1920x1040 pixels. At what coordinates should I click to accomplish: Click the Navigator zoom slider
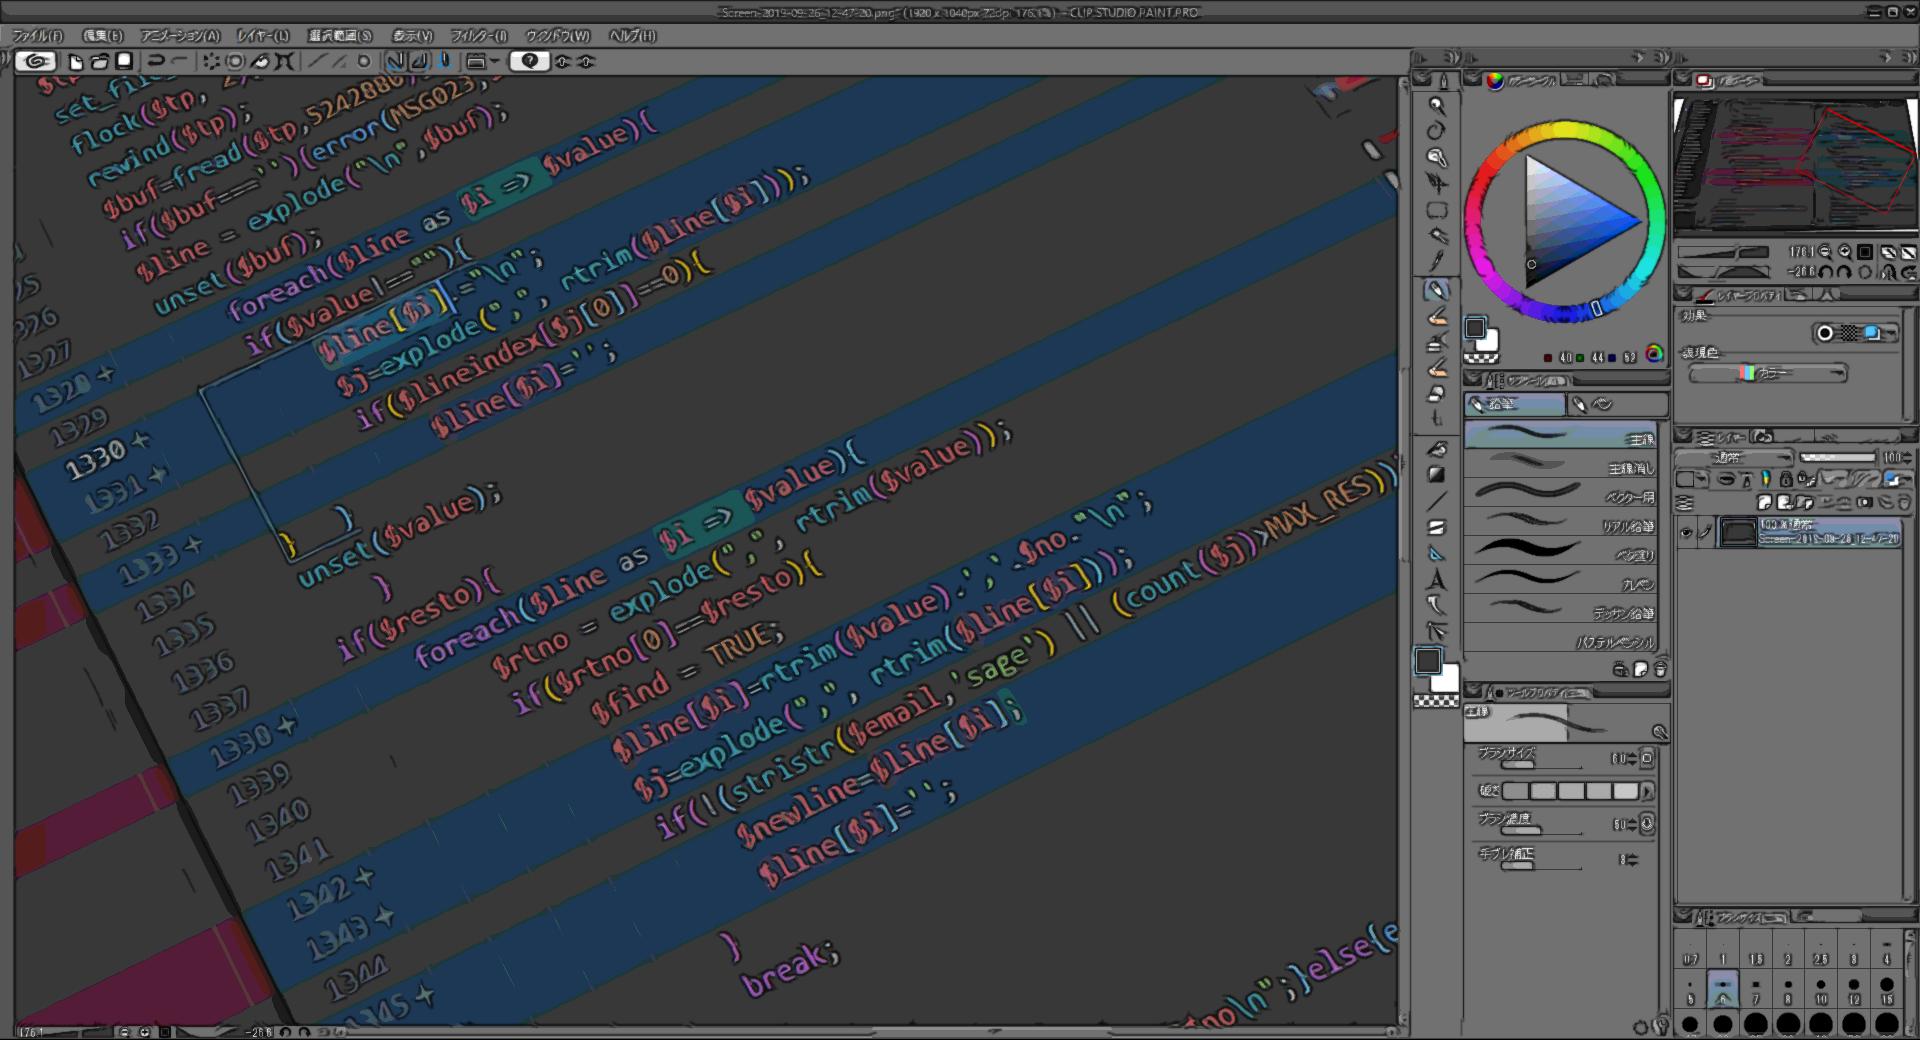(x=1724, y=252)
